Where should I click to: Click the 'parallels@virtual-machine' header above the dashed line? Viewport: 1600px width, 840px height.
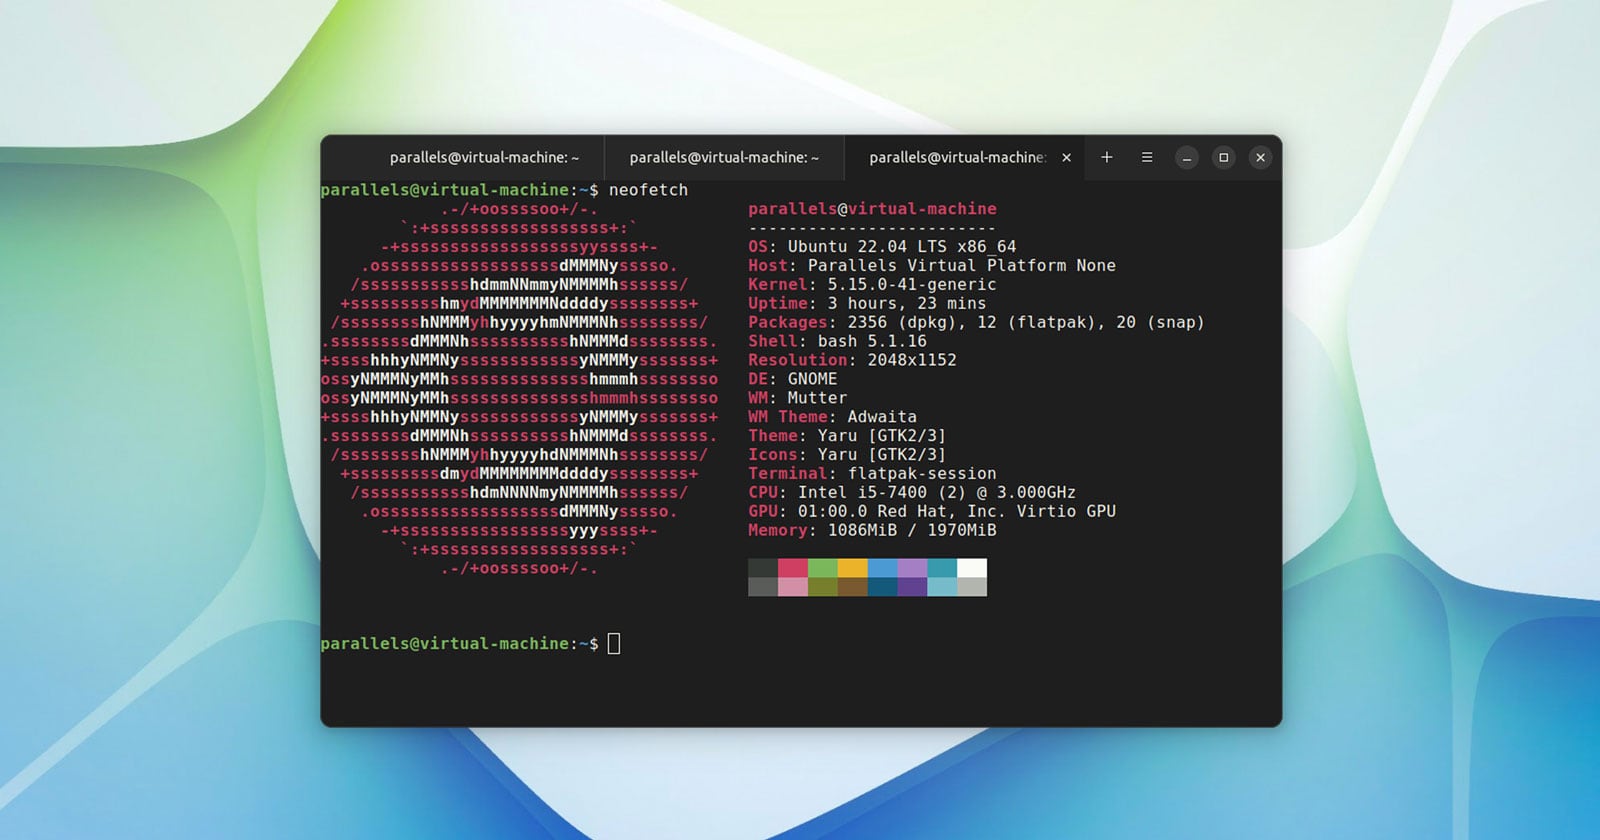coord(872,209)
